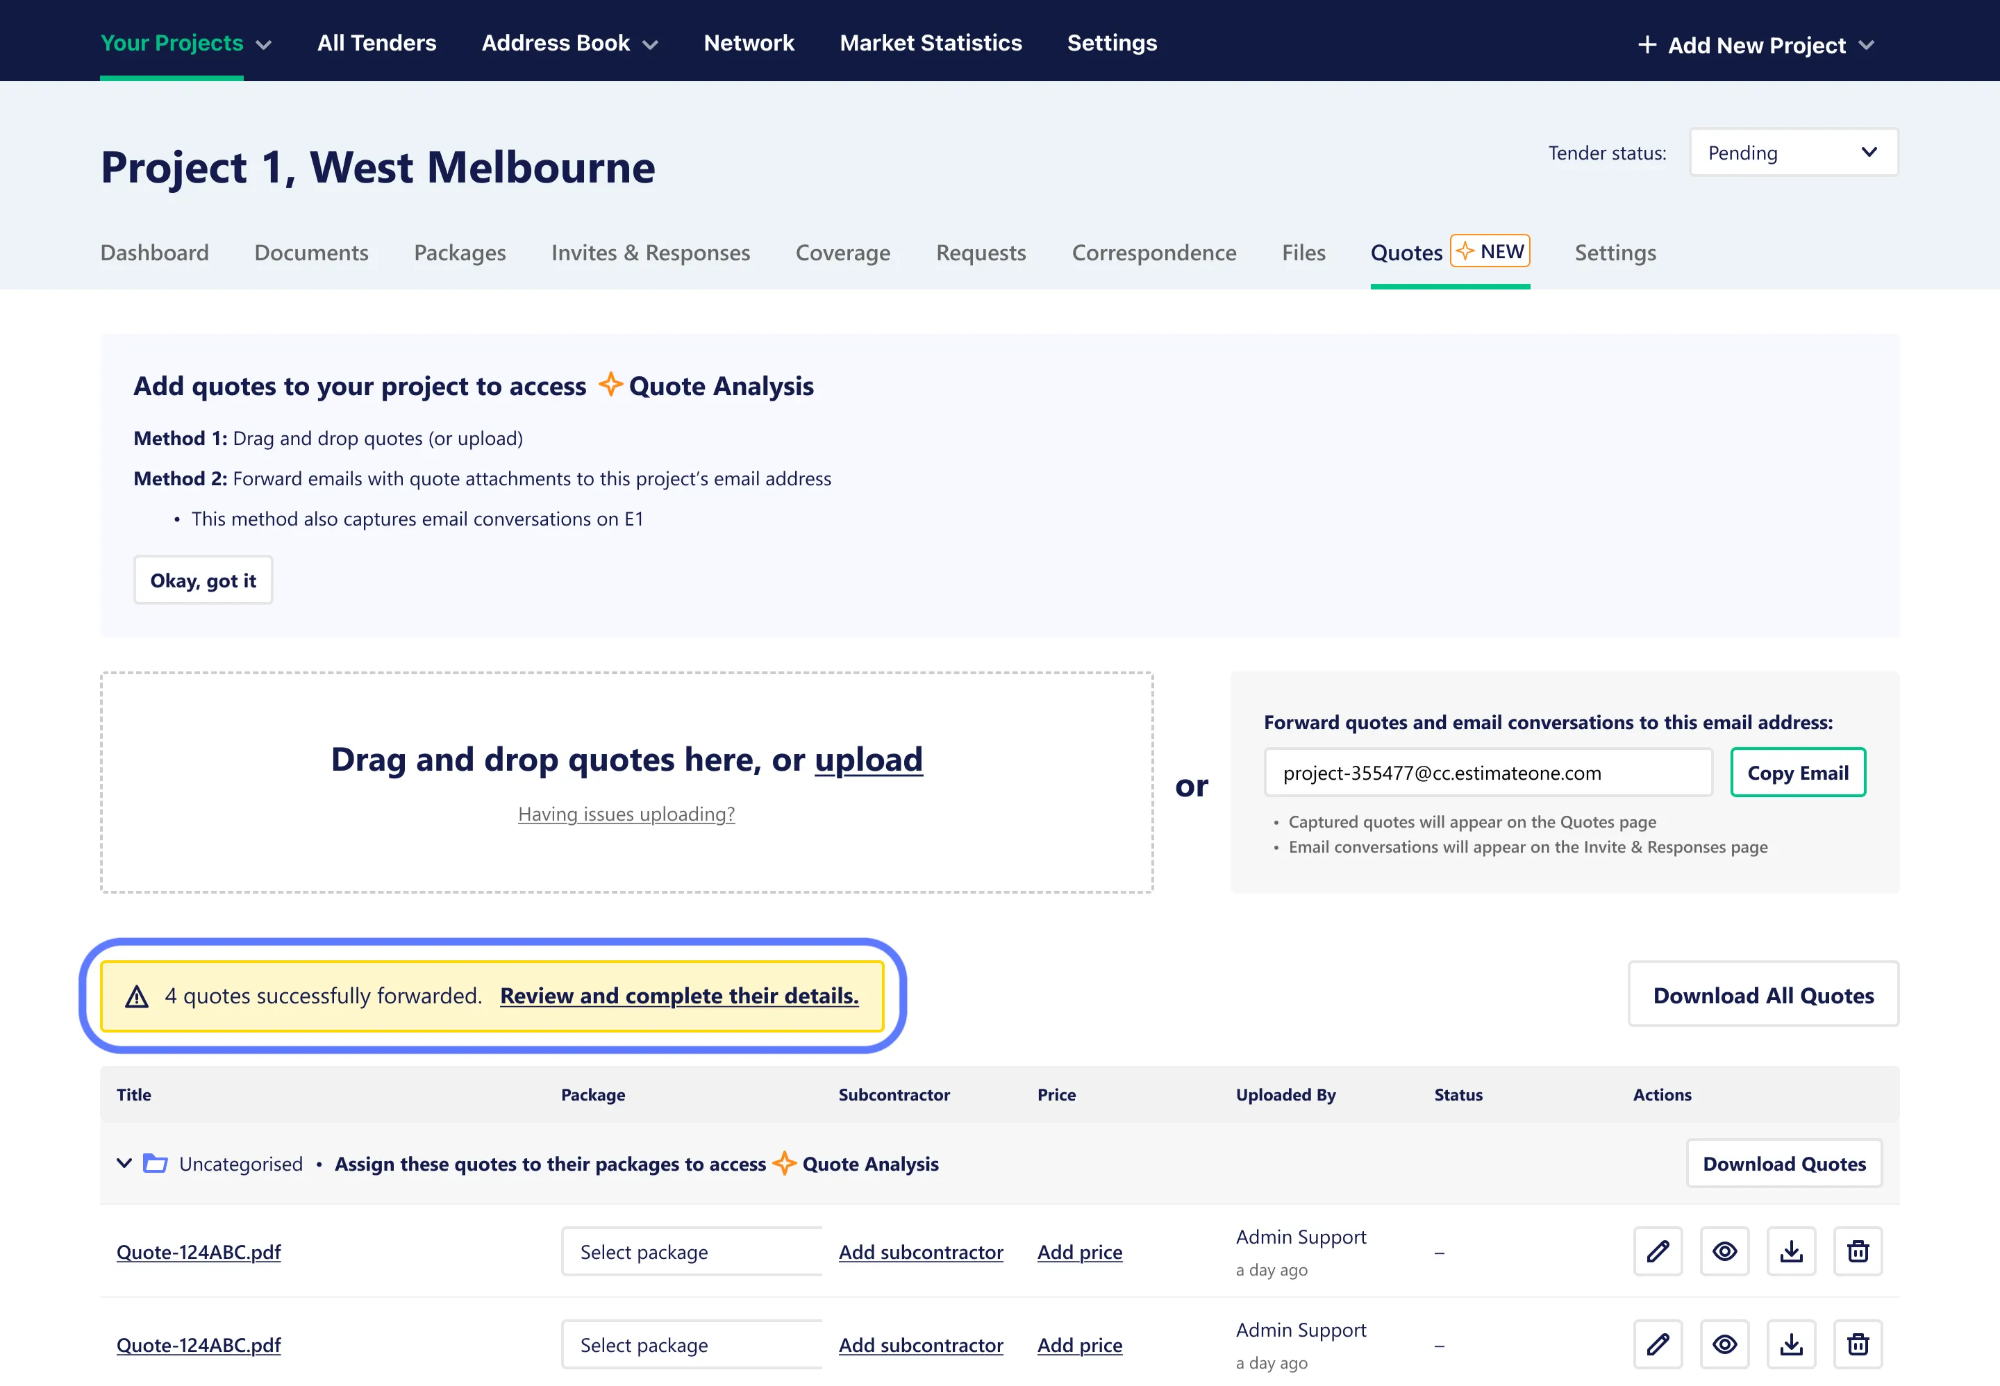Screen dimensions: 2000x1386
Task: Click the pencil edit icon in second quote row
Action: 1657,1344
